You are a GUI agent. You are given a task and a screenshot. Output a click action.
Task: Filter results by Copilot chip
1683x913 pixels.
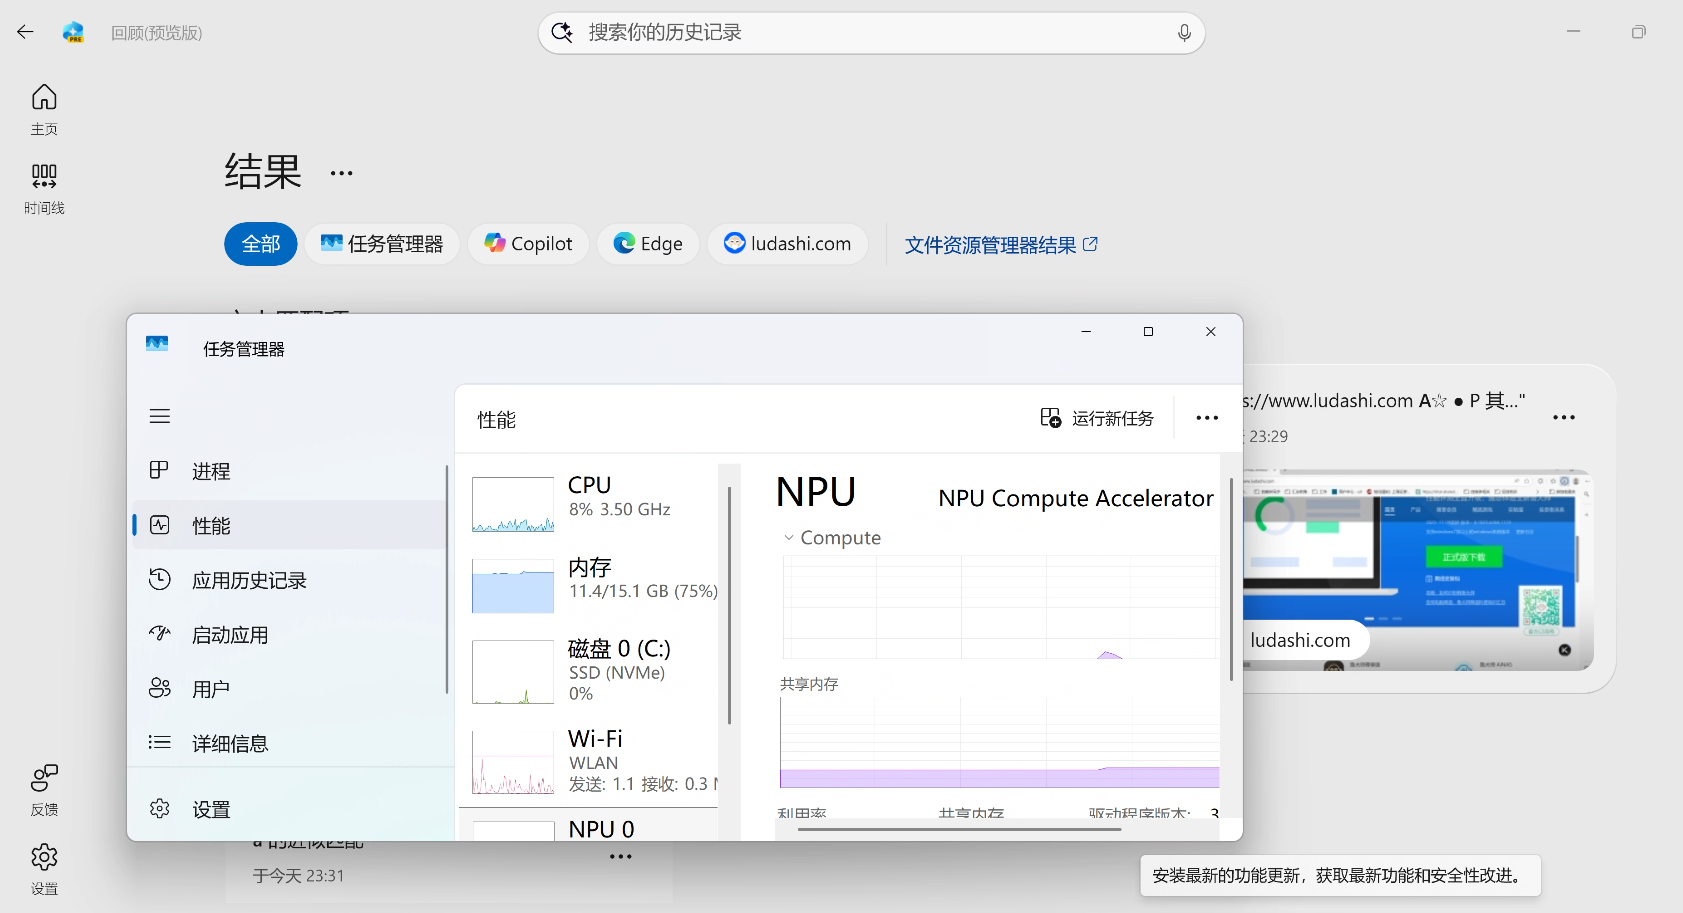click(x=528, y=244)
